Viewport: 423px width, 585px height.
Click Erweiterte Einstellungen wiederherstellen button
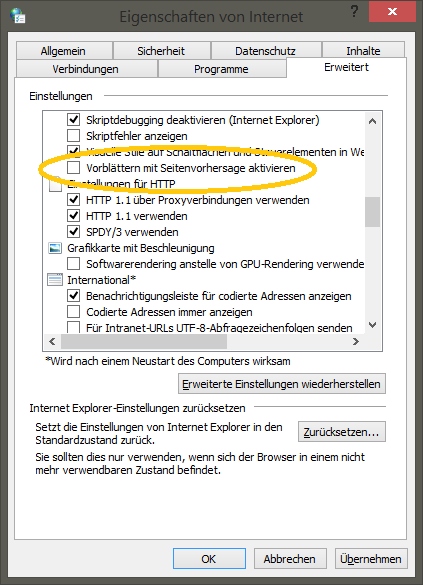(282, 384)
